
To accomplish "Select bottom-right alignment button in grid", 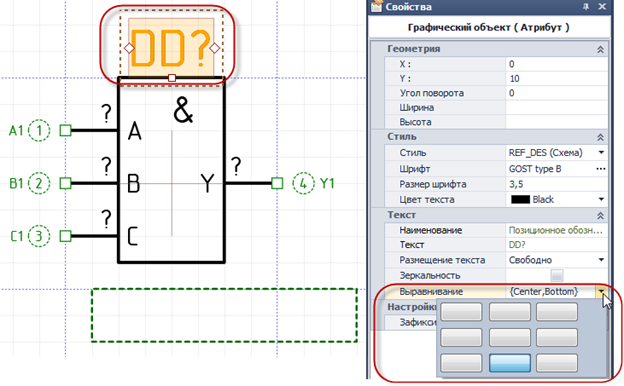I will tap(557, 363).
